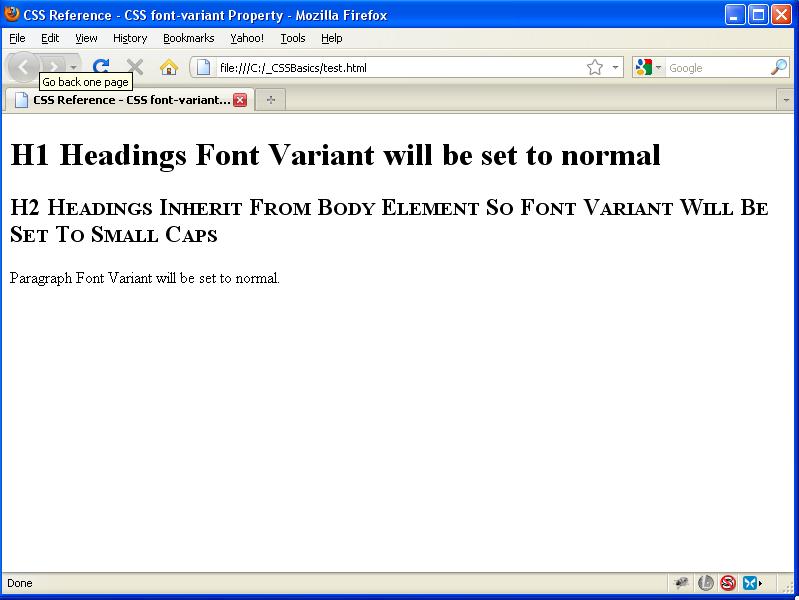Screen dimensions: 799x600
Task: Click the Paragraph Font Variant text
Action: click(145, 278)
